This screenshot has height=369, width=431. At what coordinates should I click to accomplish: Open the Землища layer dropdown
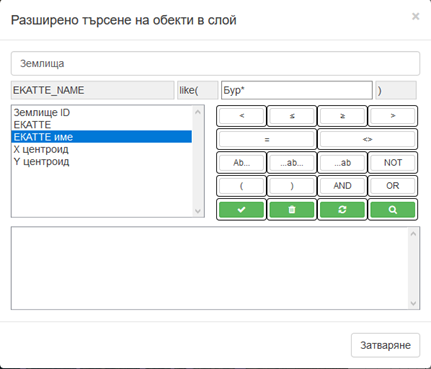coord(215,63)
